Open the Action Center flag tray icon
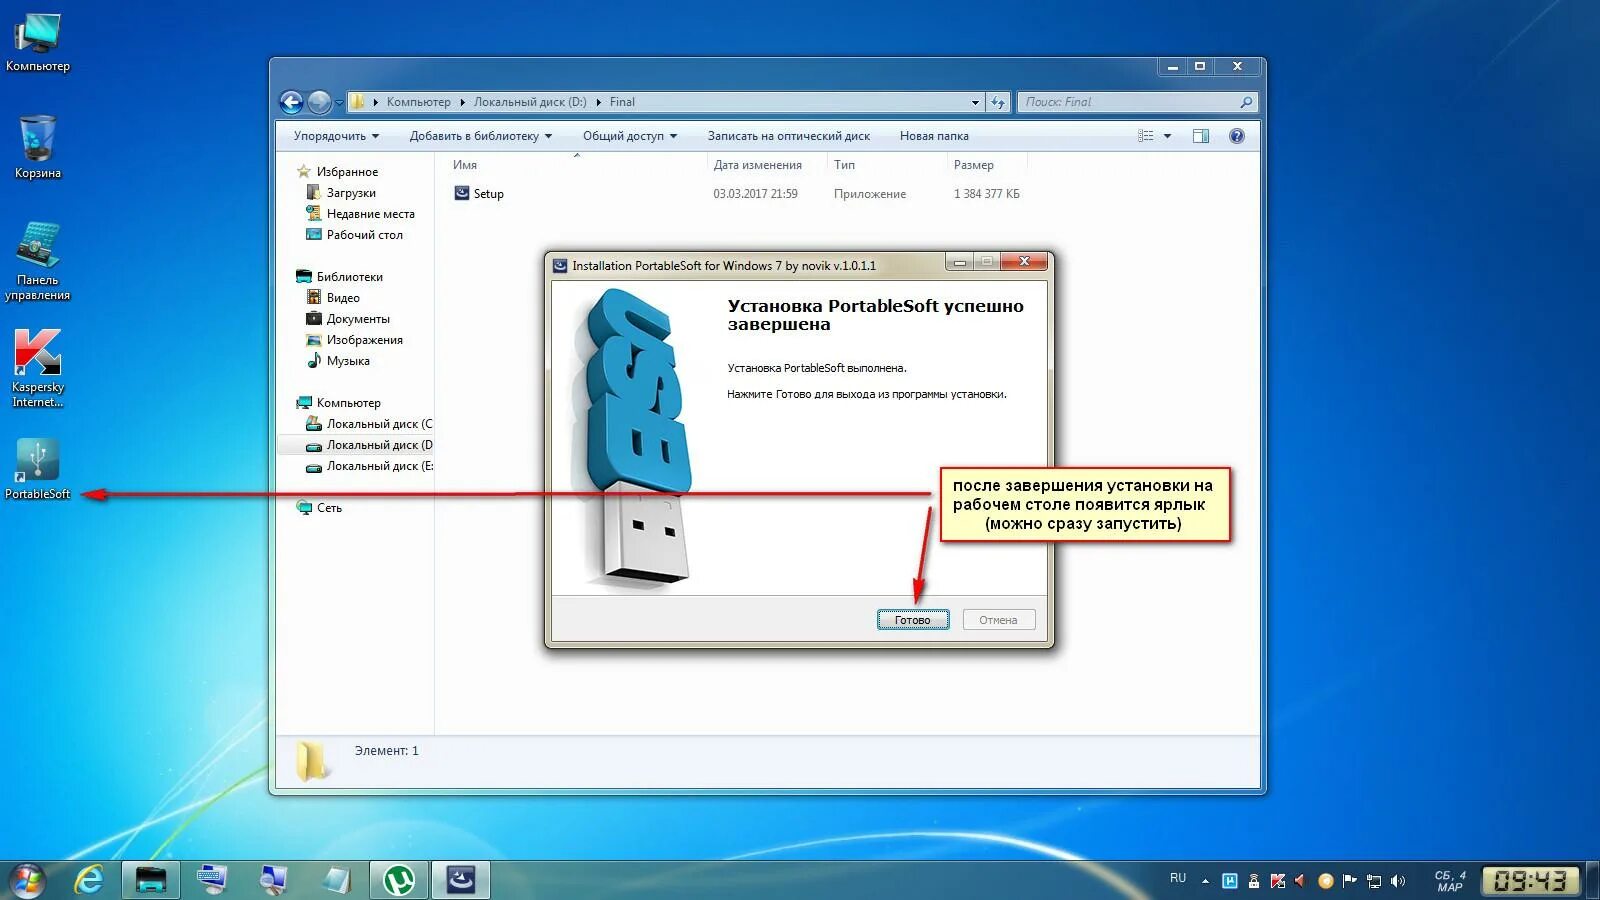1600x900 pixels. tap(1350, 881)
